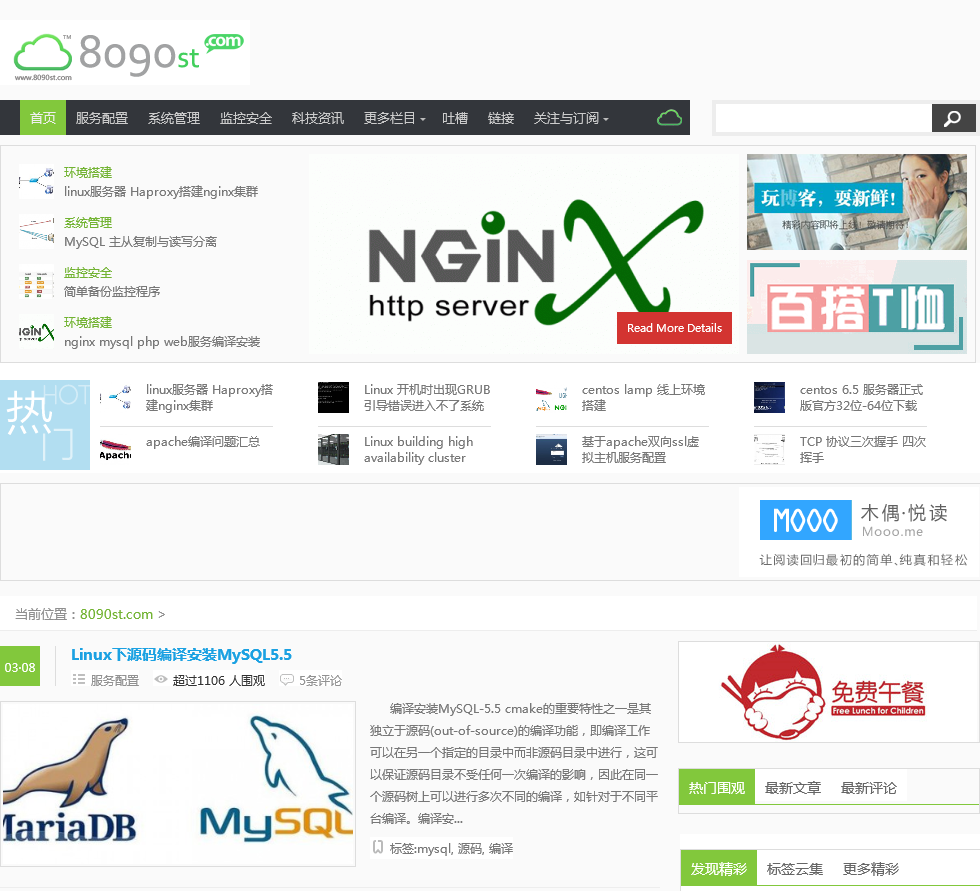
Task: Open TCP 协议三次握手 四次挥手 article
Action: tap(862, 449)
